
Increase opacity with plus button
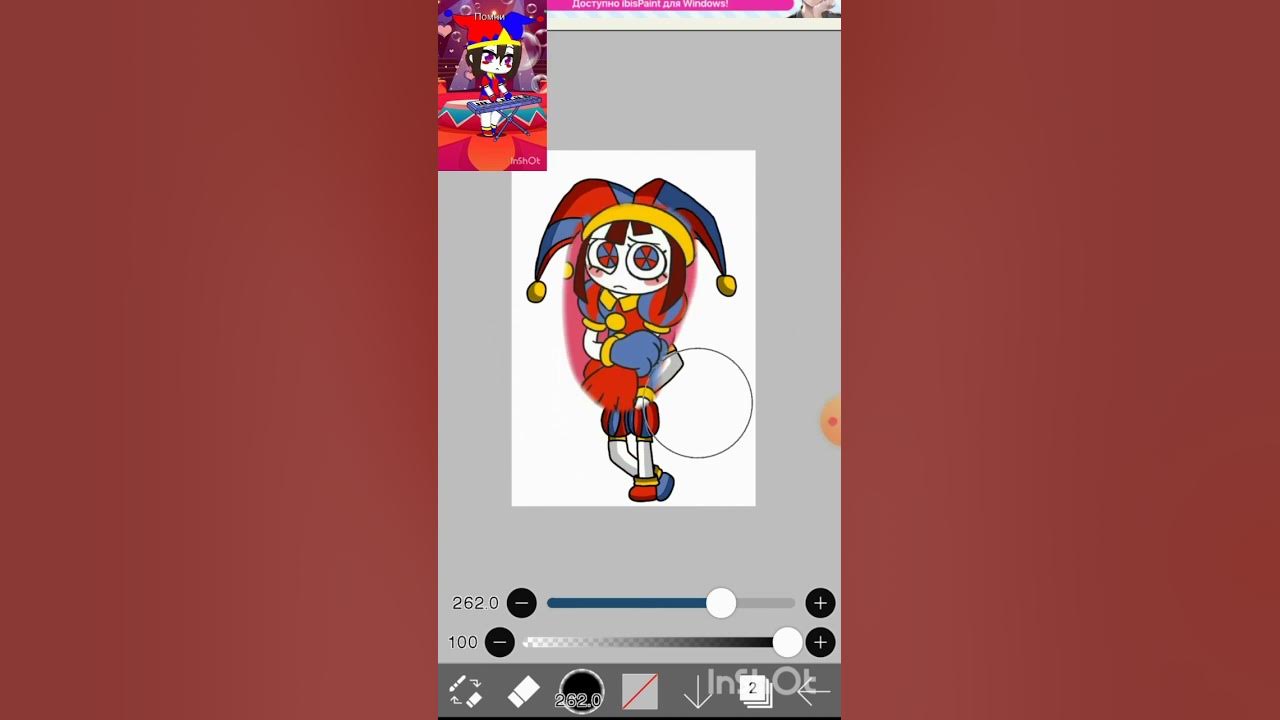pyautogui.click(x=820, y=642)
